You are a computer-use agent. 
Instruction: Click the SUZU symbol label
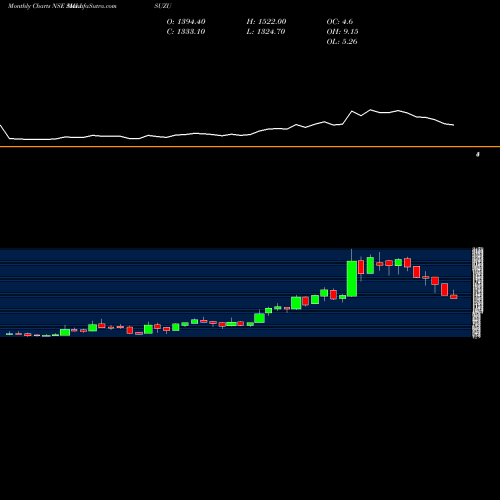(x=163, y=6)
